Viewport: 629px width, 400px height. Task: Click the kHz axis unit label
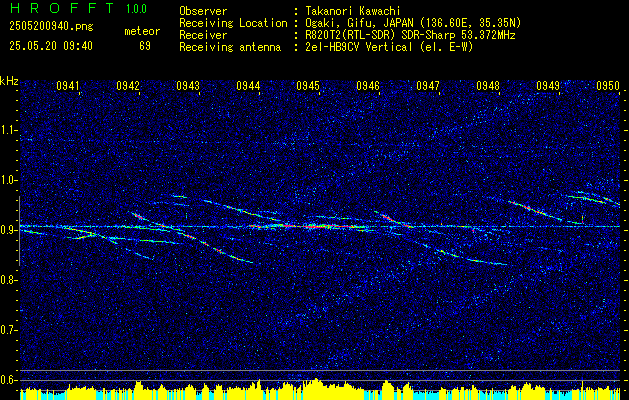pos(9,81)
